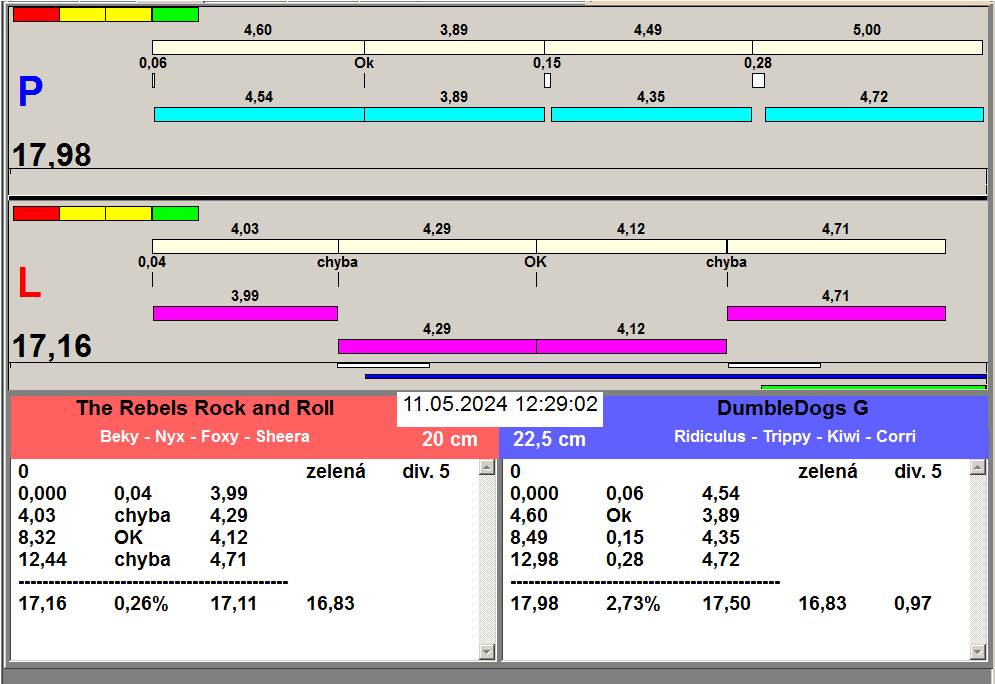Click the 0,97 value in the DumbleDogs list
The height and width of the screenshot is (684, 995).
point(913,603)
